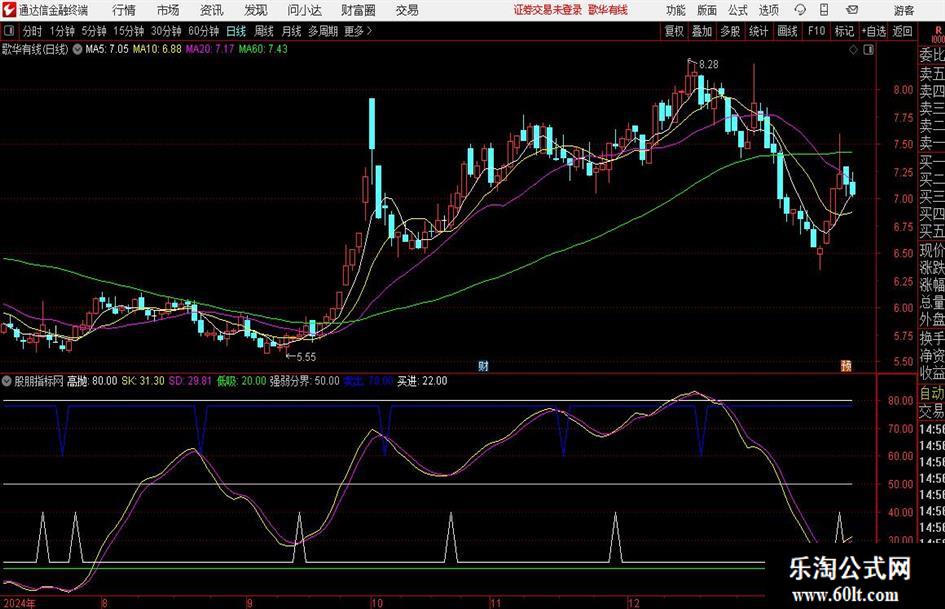Click the 叠加 button
The height and width of the screenshot is (609, 945).
click(x=702, y=31)
